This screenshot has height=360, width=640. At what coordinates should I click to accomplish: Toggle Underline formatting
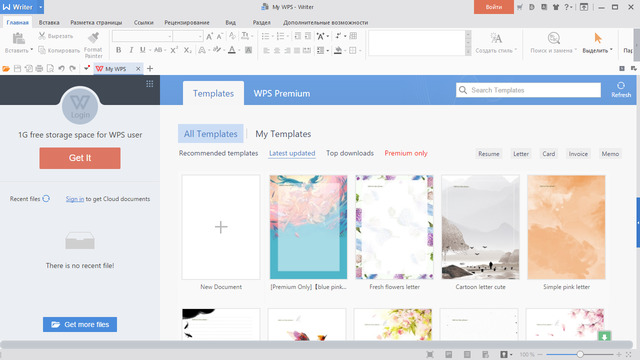click(x=142, y=50)
